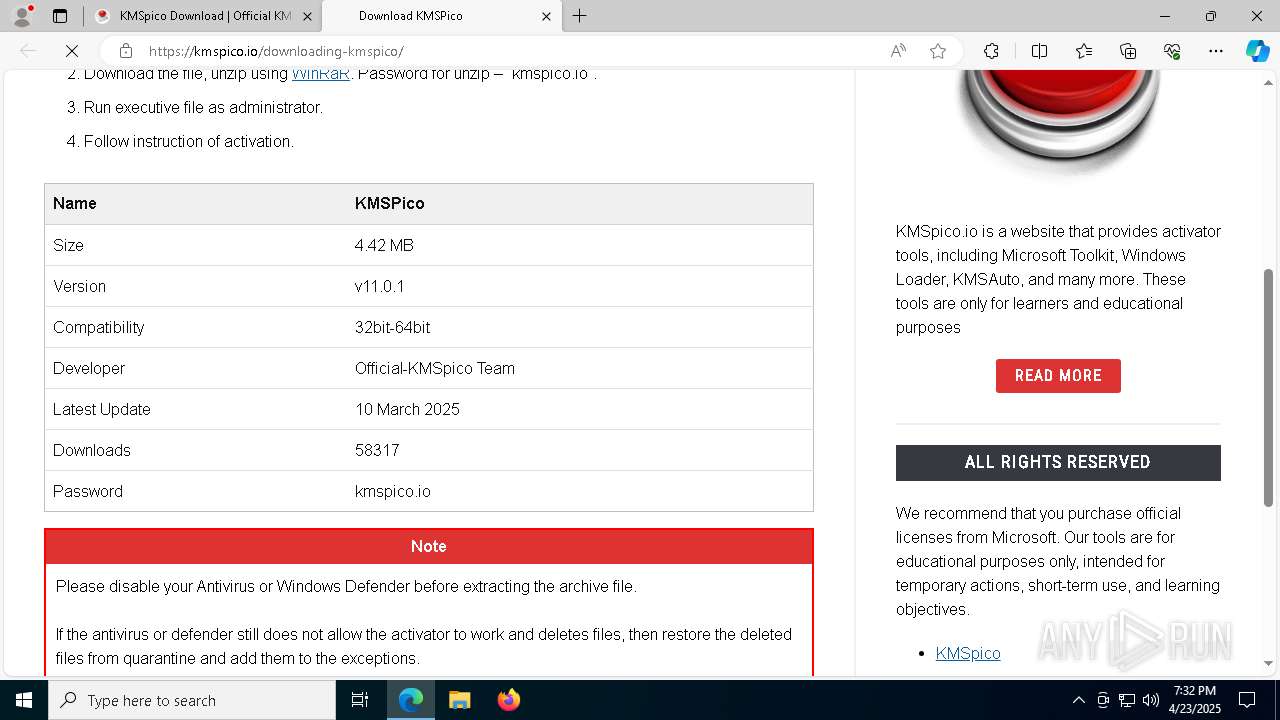Viewport: 1280px width, 720px height.
Task: Open File Explorer from taskbar
Action: pos(460,700)
